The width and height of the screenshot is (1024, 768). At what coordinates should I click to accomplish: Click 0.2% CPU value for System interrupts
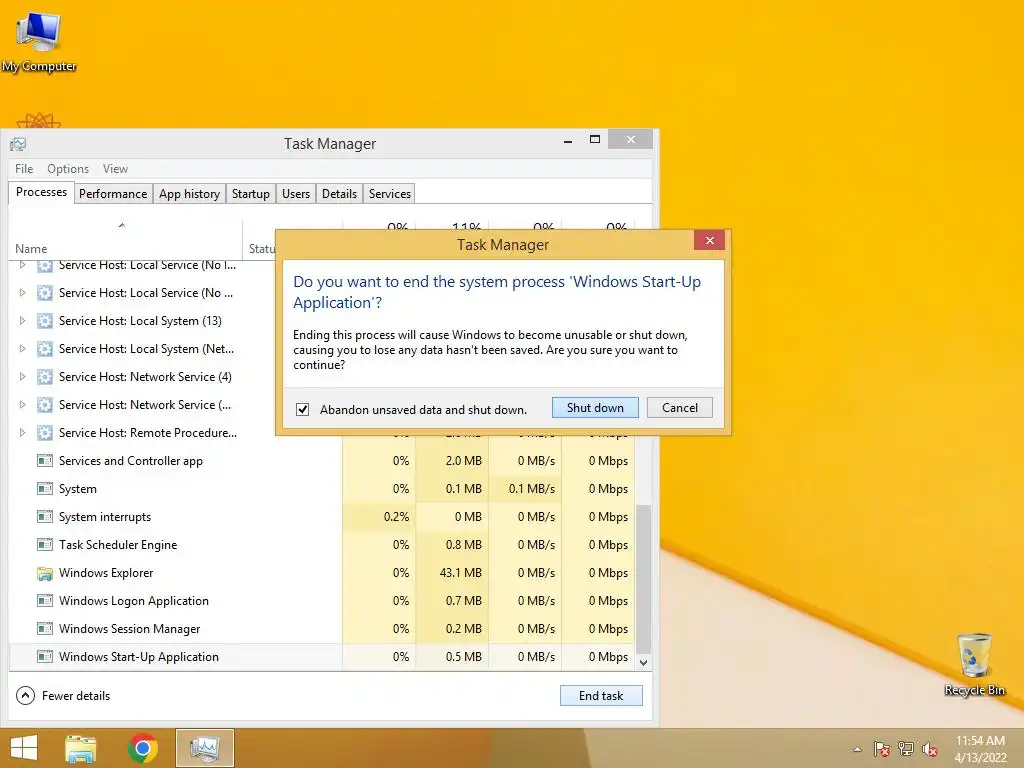(396, 517)
